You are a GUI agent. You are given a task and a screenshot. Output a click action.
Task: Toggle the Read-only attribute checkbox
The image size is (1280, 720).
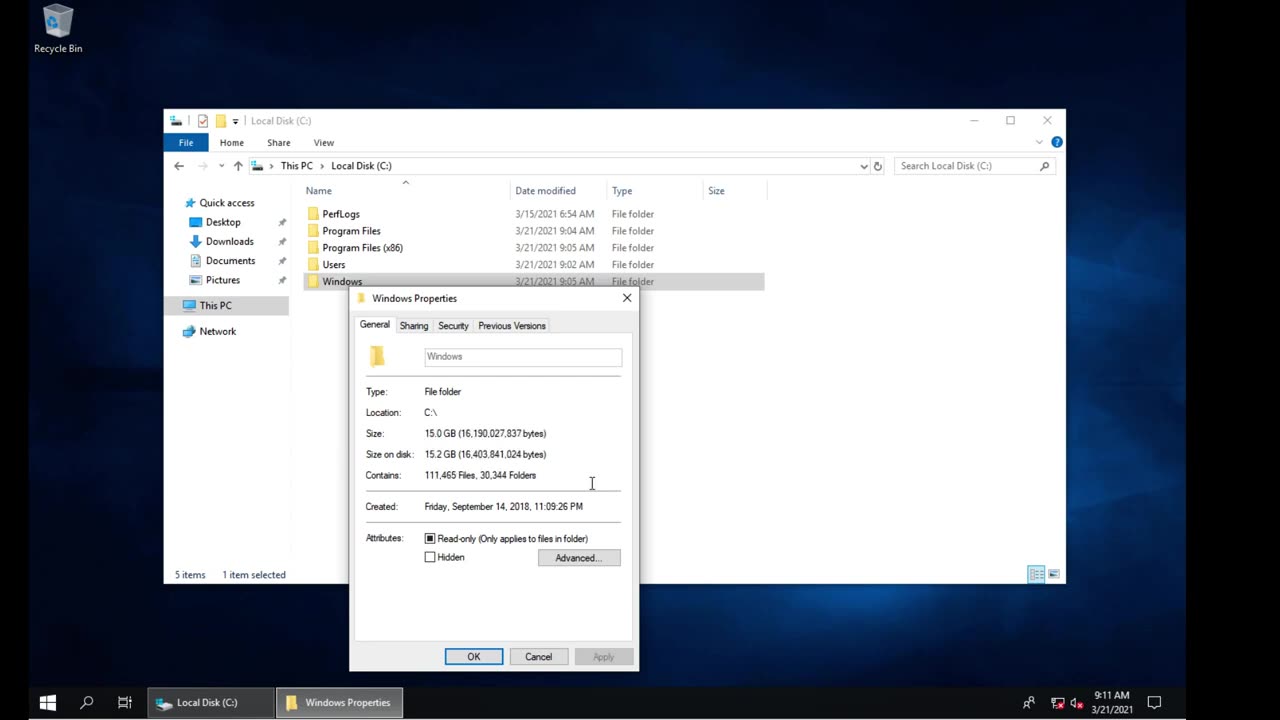pos(430,539)
